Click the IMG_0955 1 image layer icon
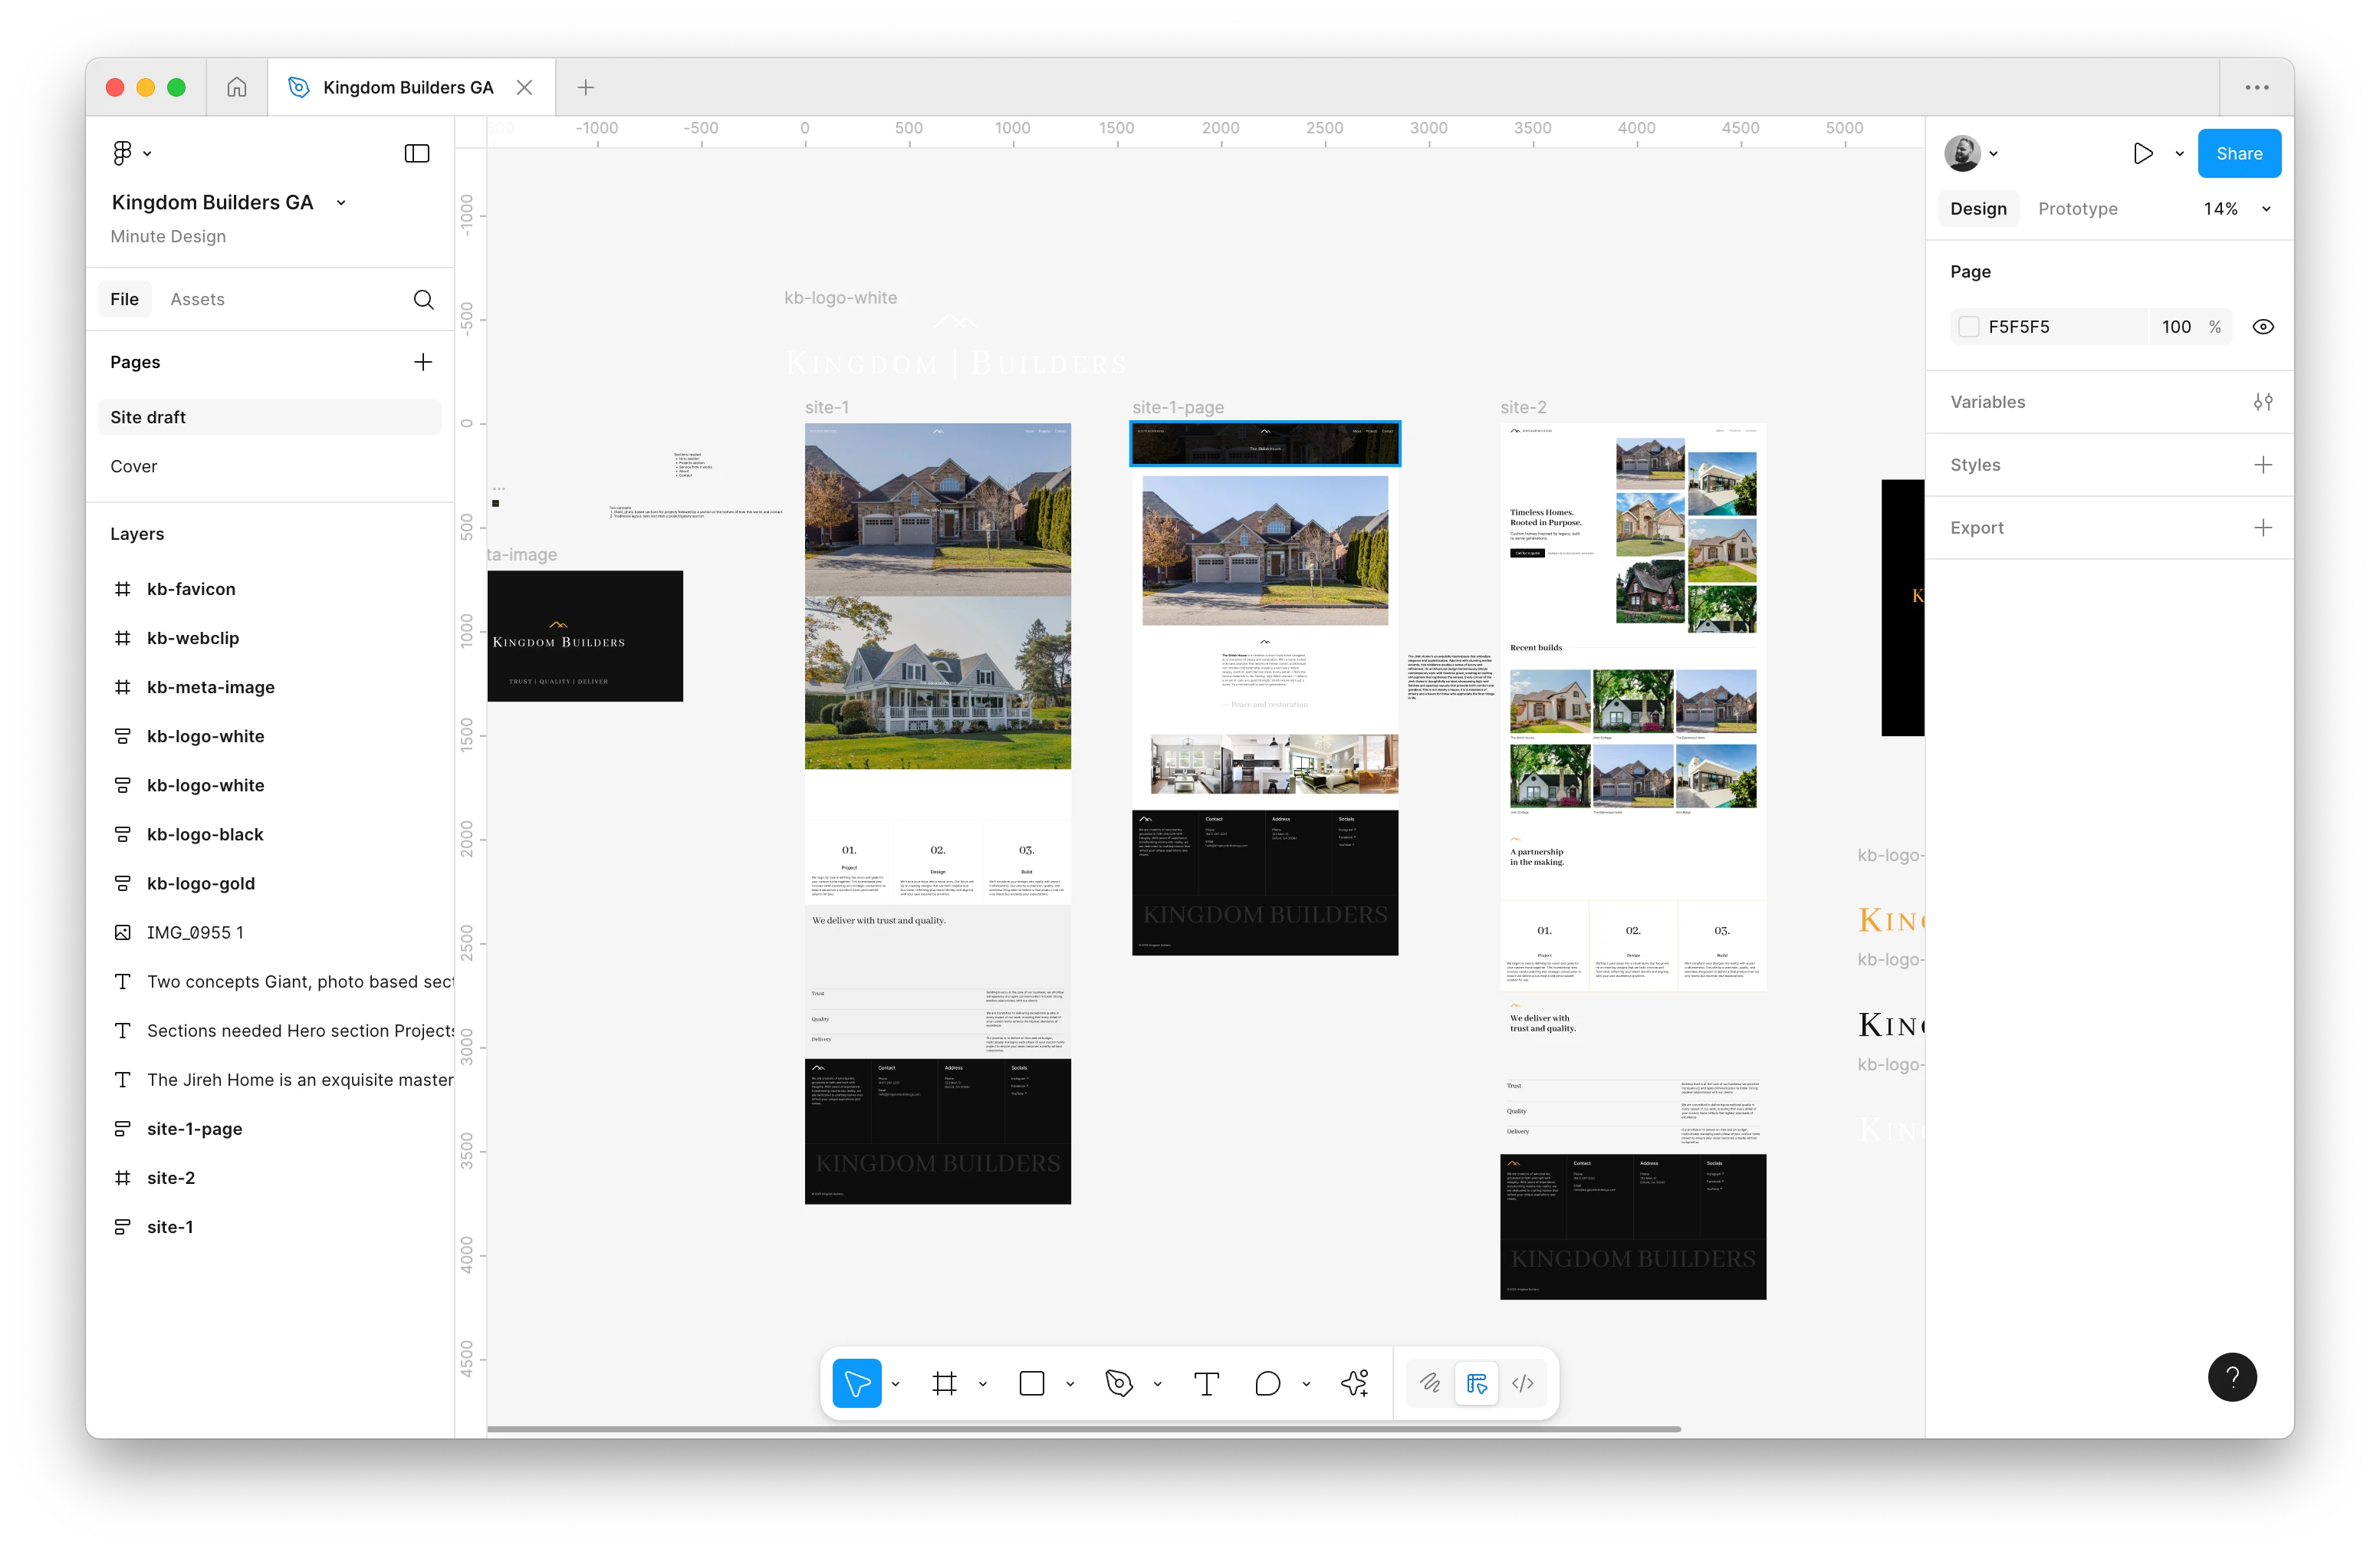Image resolution: width=2380 pixels, height=1552 pixels. [x=122, y=933]
